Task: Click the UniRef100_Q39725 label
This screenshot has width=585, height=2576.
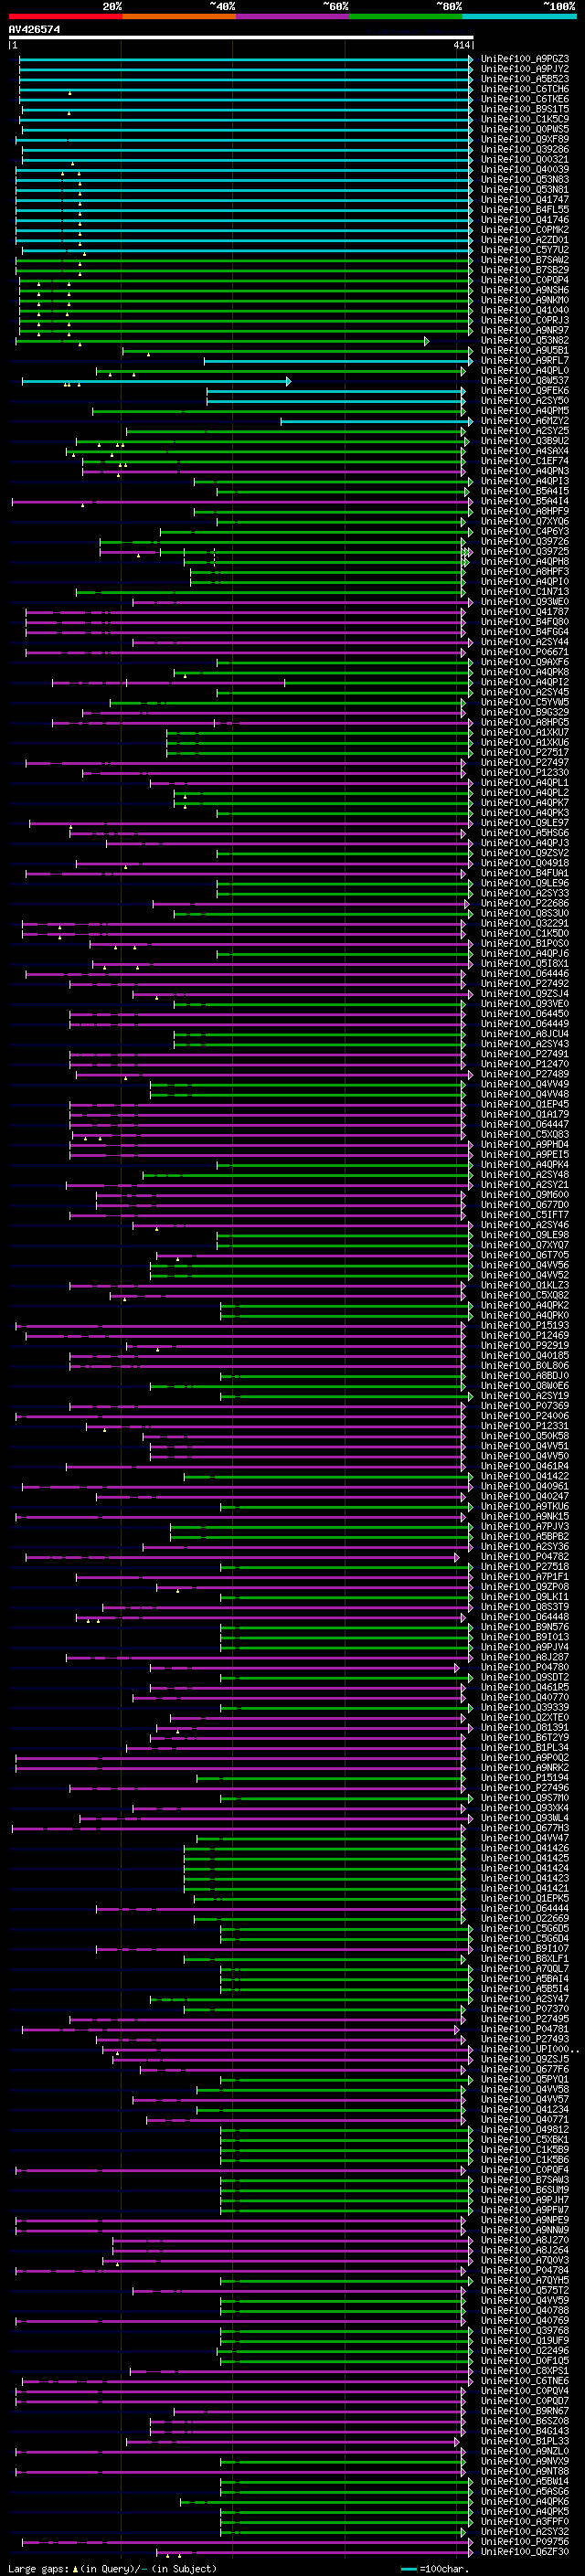Action: point(525,552)
